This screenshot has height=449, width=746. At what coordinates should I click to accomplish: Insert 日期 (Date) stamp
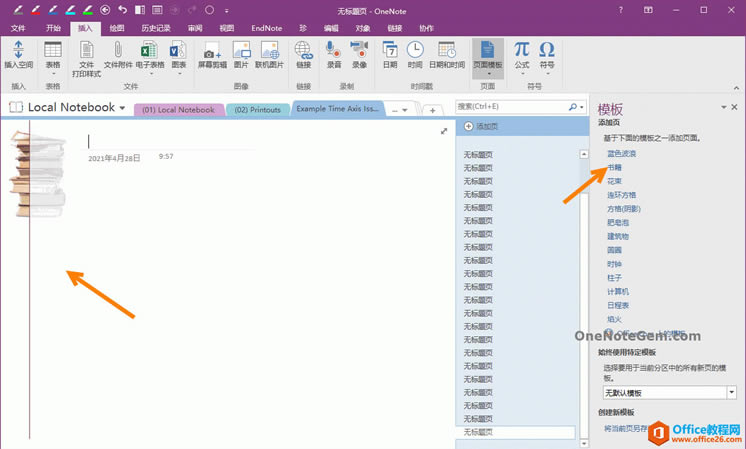[x=390, y=55]
